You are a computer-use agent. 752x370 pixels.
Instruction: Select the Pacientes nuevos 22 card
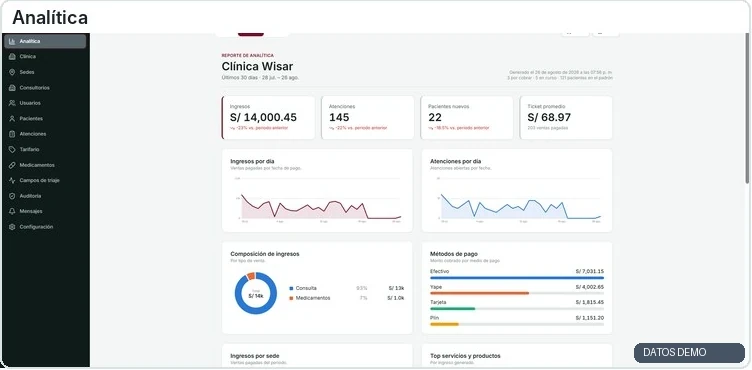pyautogui.click(x=467, y=118)
